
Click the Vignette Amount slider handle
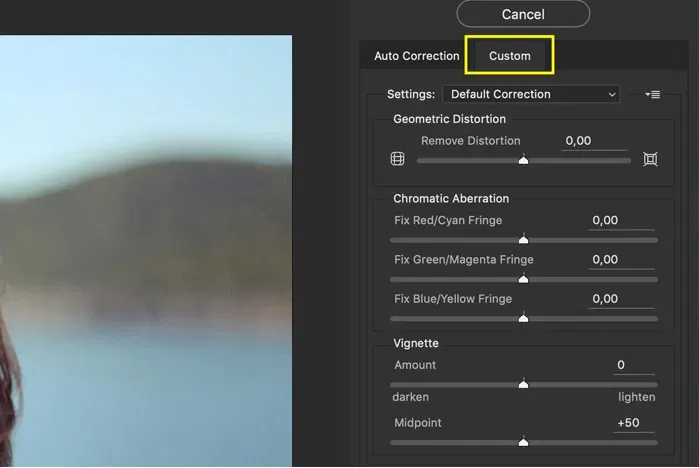click(x=523, y=384)
